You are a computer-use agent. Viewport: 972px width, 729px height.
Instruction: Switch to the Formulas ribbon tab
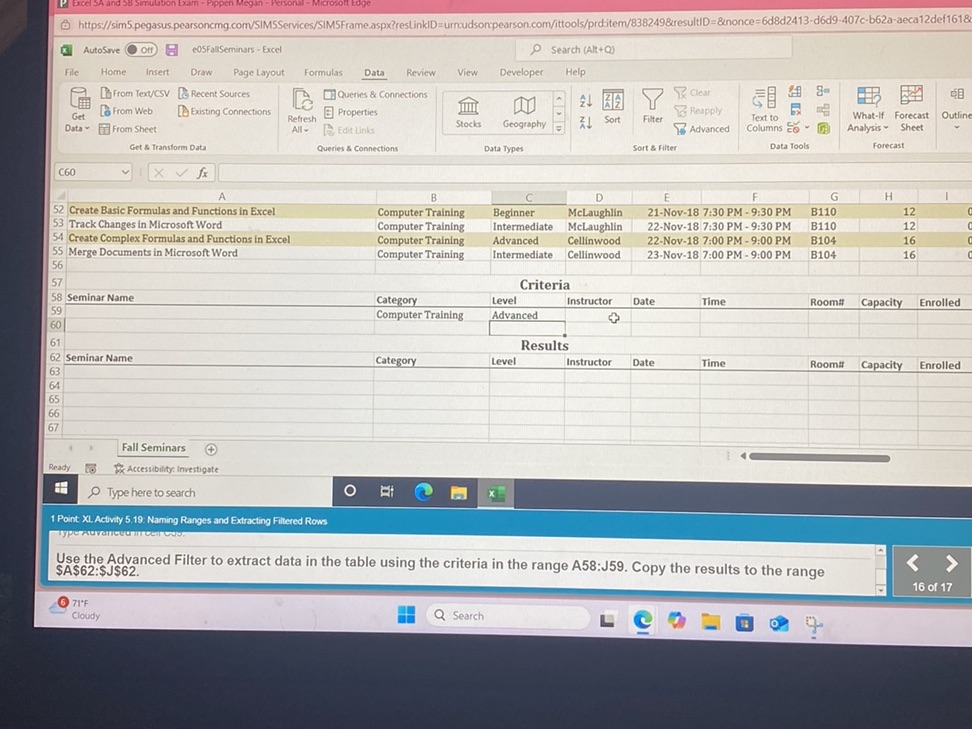(x=323, y=71)
